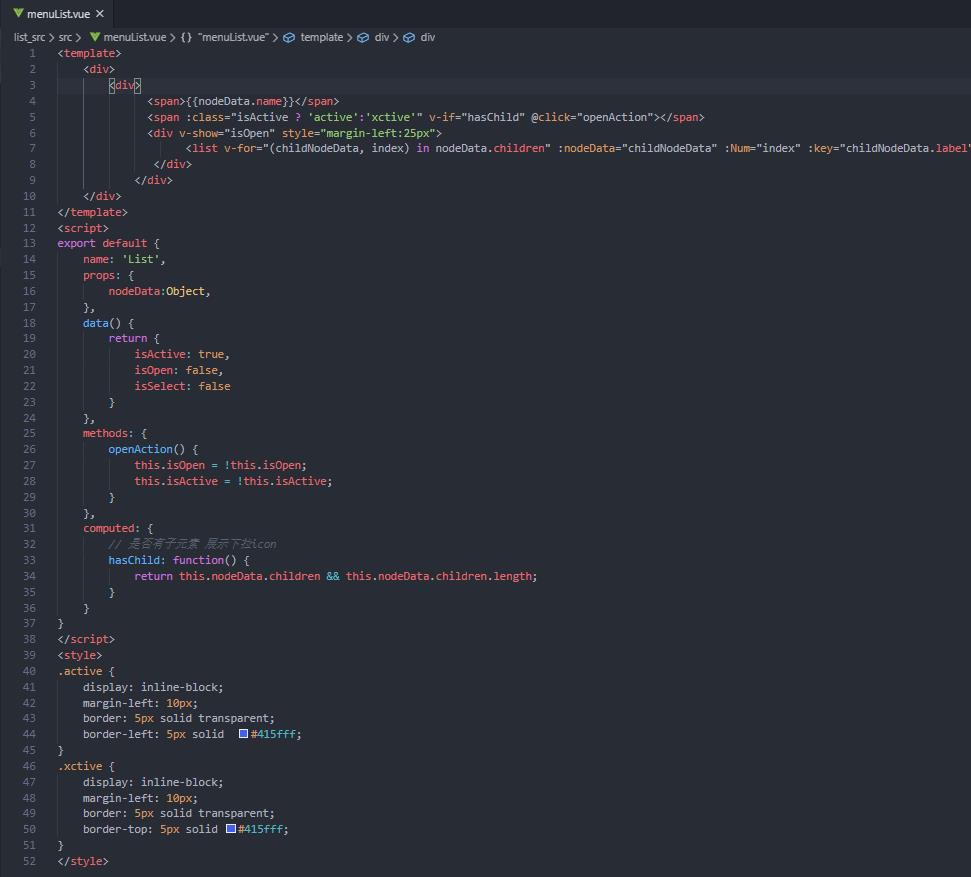Viewport: 971px width, 877px height.
Task: Open color picker swatch on border-top line
Action: click(230, 828)
